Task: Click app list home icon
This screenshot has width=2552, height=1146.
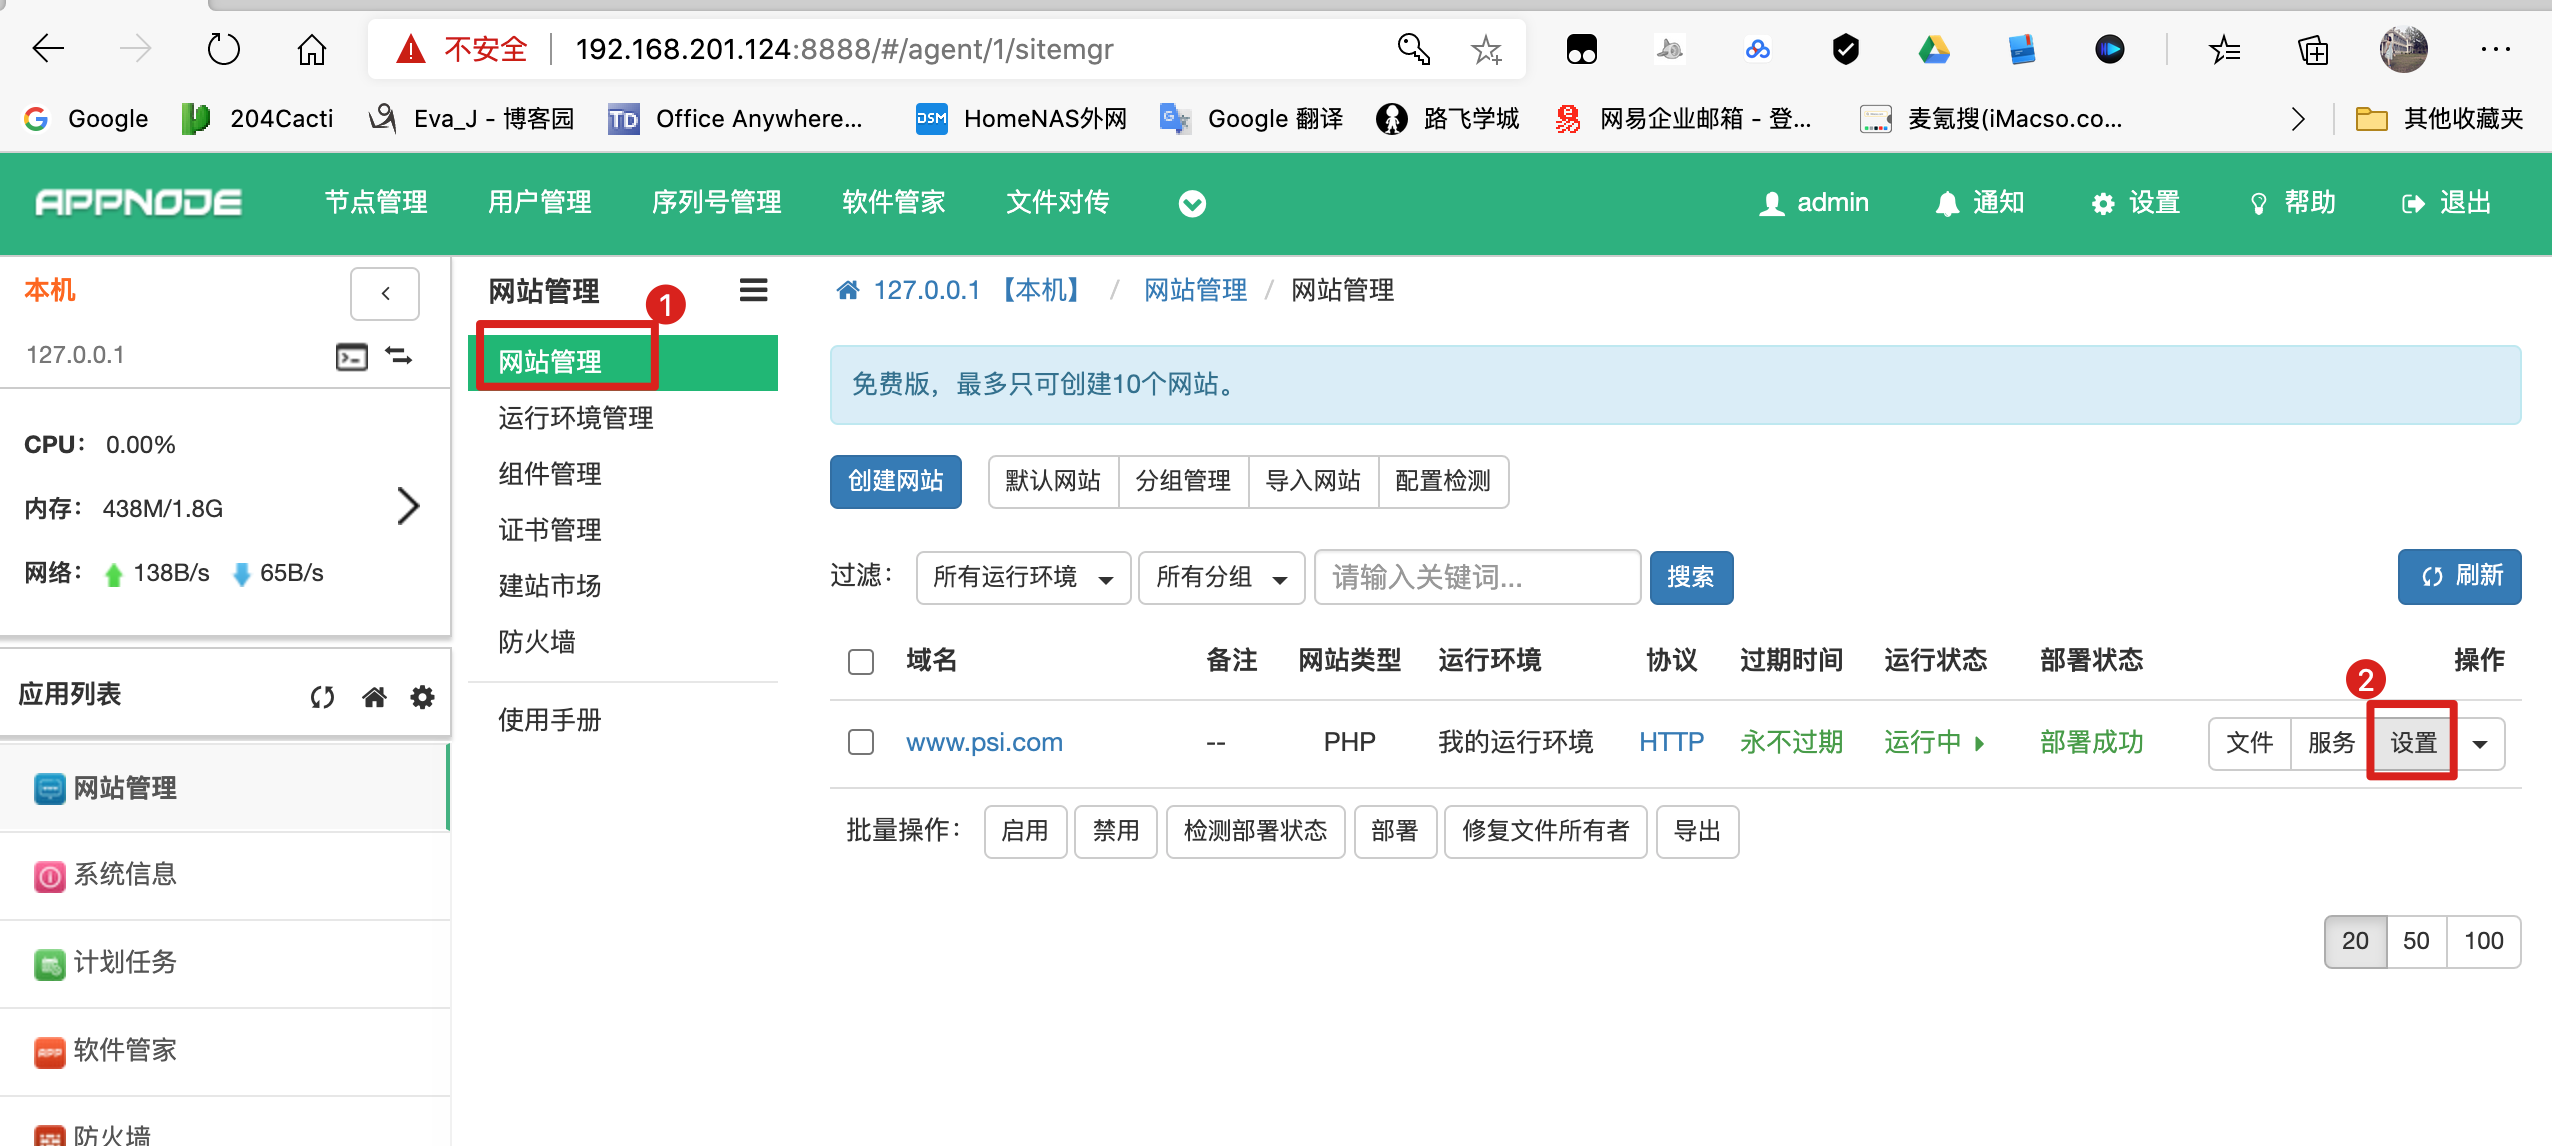Action: pos(374,697)
